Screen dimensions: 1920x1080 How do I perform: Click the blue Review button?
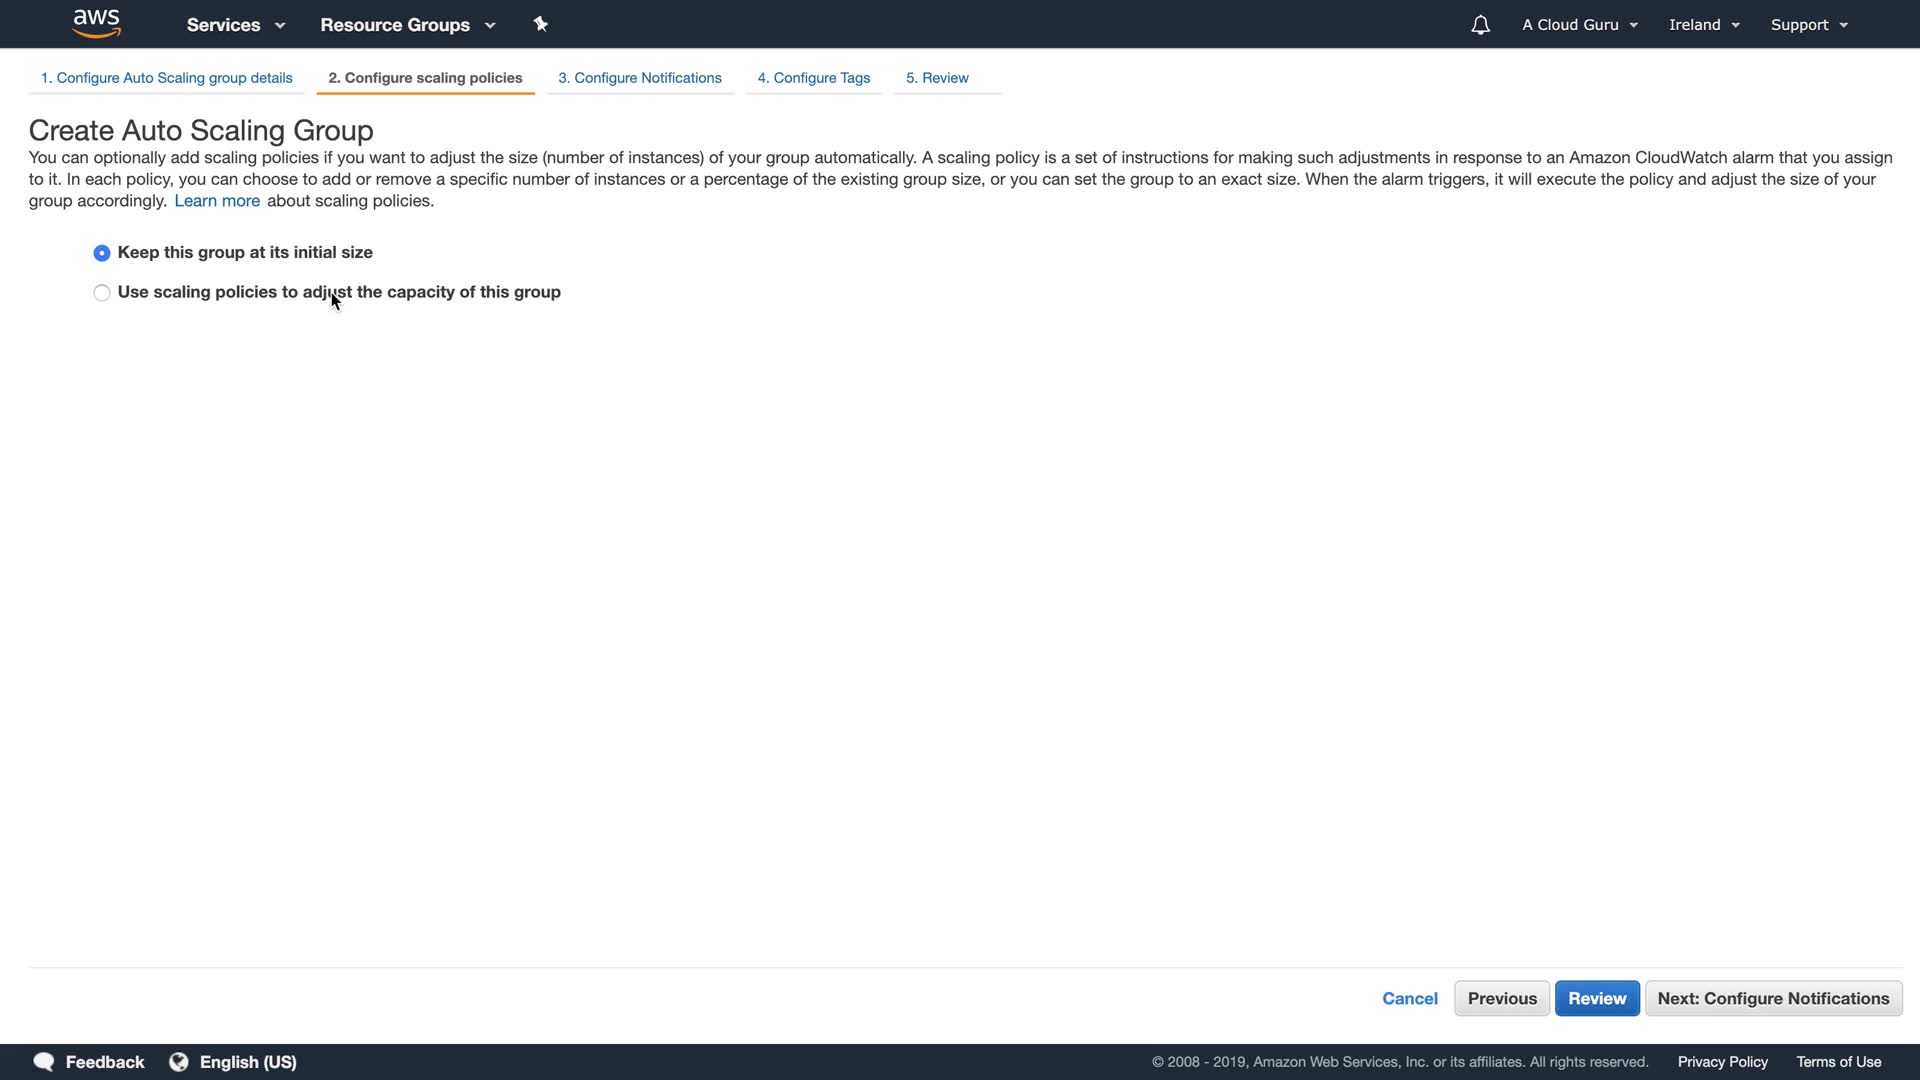click(x=1597, y=998)
